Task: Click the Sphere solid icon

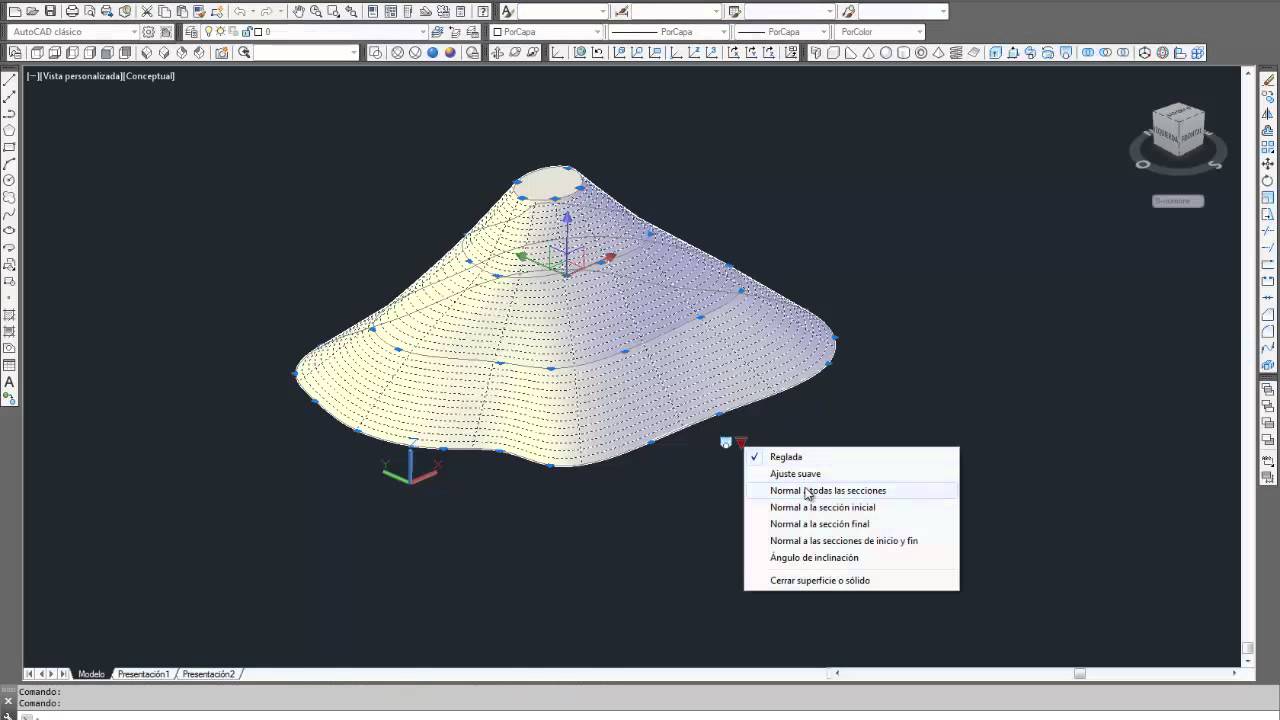Action: pos(887,53)
